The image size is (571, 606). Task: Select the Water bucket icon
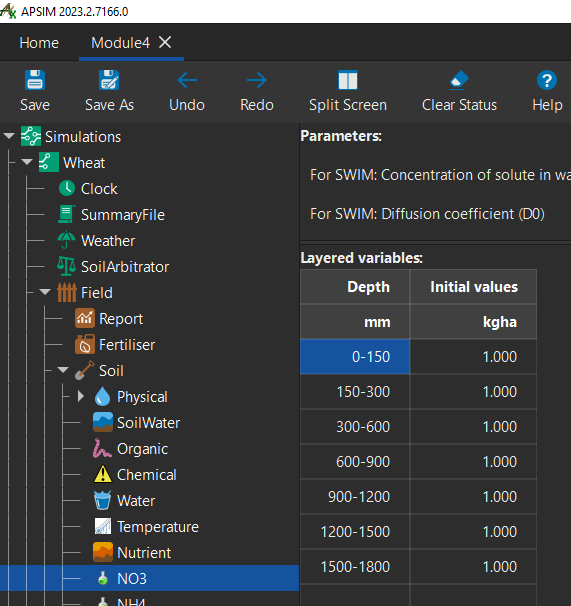pyautogui.click(x=102, y=500)
